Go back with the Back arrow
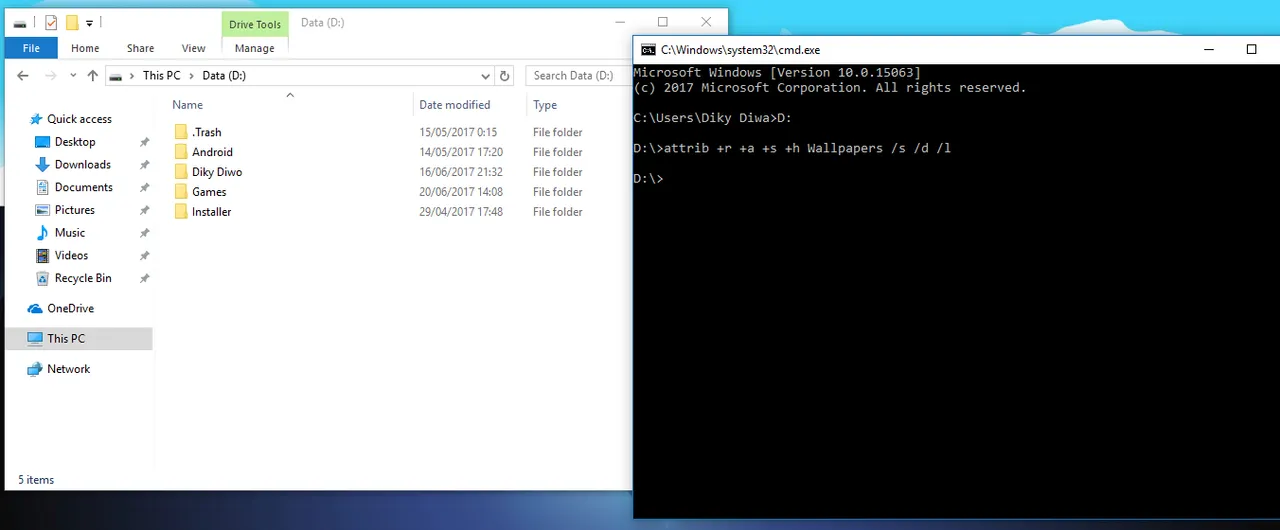1280x530 pixels. pyautogui.click(x=23, y=75)
